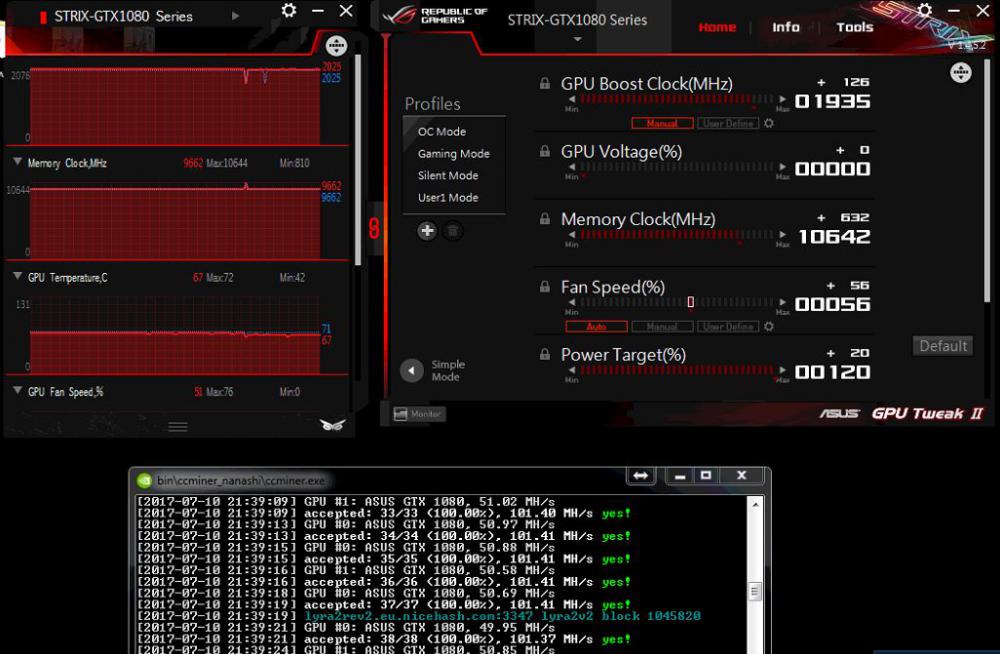This screenshot has height=654, width=1000.
Task: Click the lock icon beside GPU Boost Clock
Action: (545, 84)
